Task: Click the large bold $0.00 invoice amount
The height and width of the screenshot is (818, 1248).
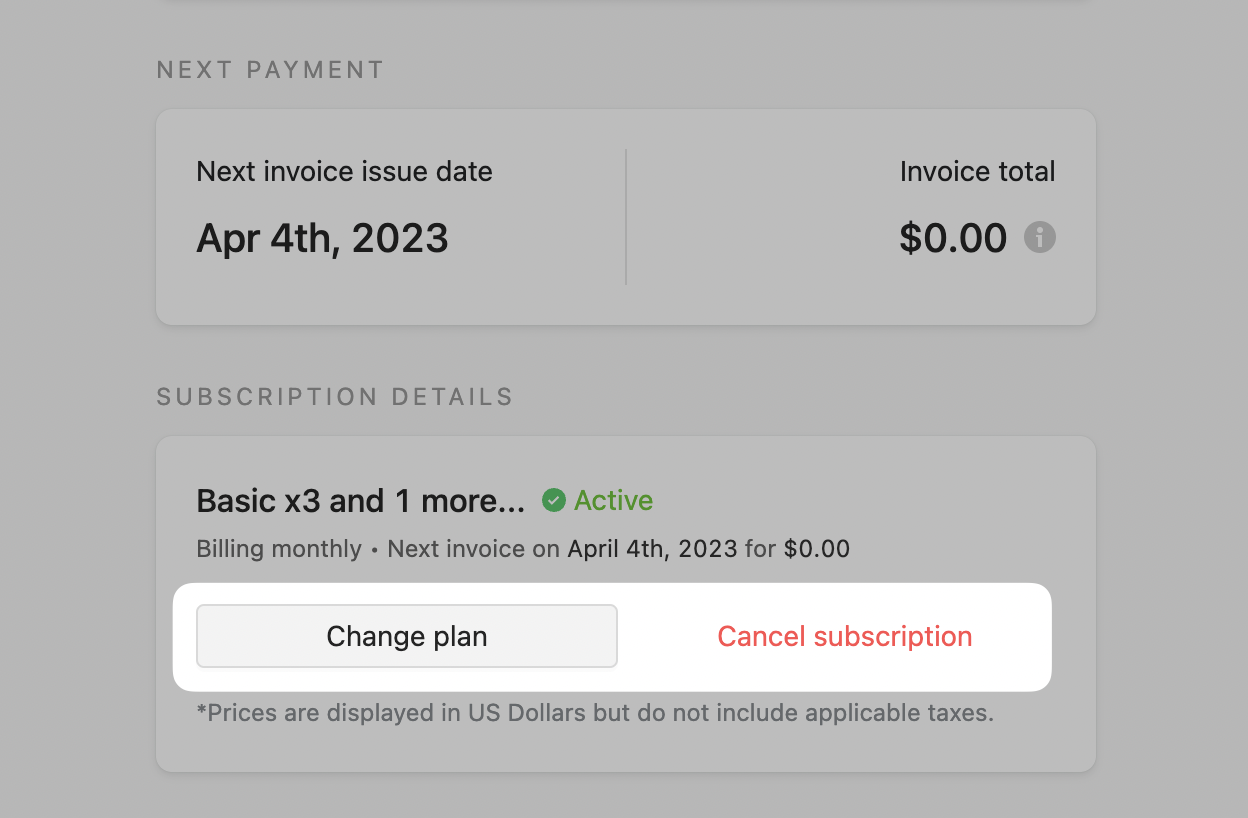Action: tap(953, 238)
